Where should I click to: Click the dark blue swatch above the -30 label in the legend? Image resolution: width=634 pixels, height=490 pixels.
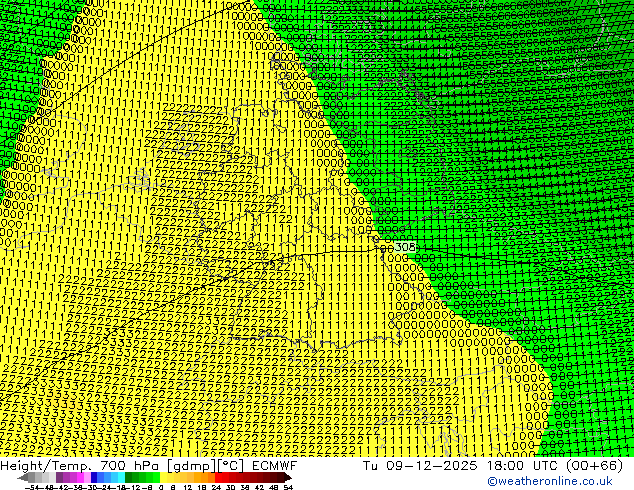(94, 478)
